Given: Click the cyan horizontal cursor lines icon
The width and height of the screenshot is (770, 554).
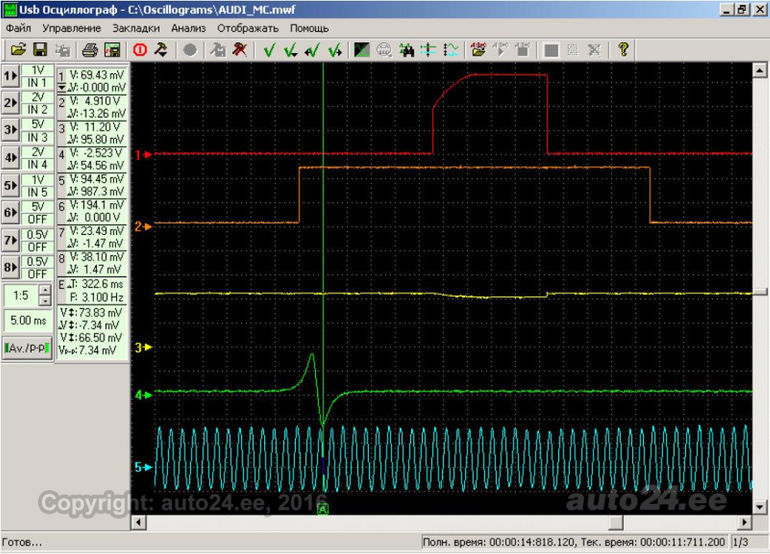Looking at the screenshot, I should tap(428, 50).
